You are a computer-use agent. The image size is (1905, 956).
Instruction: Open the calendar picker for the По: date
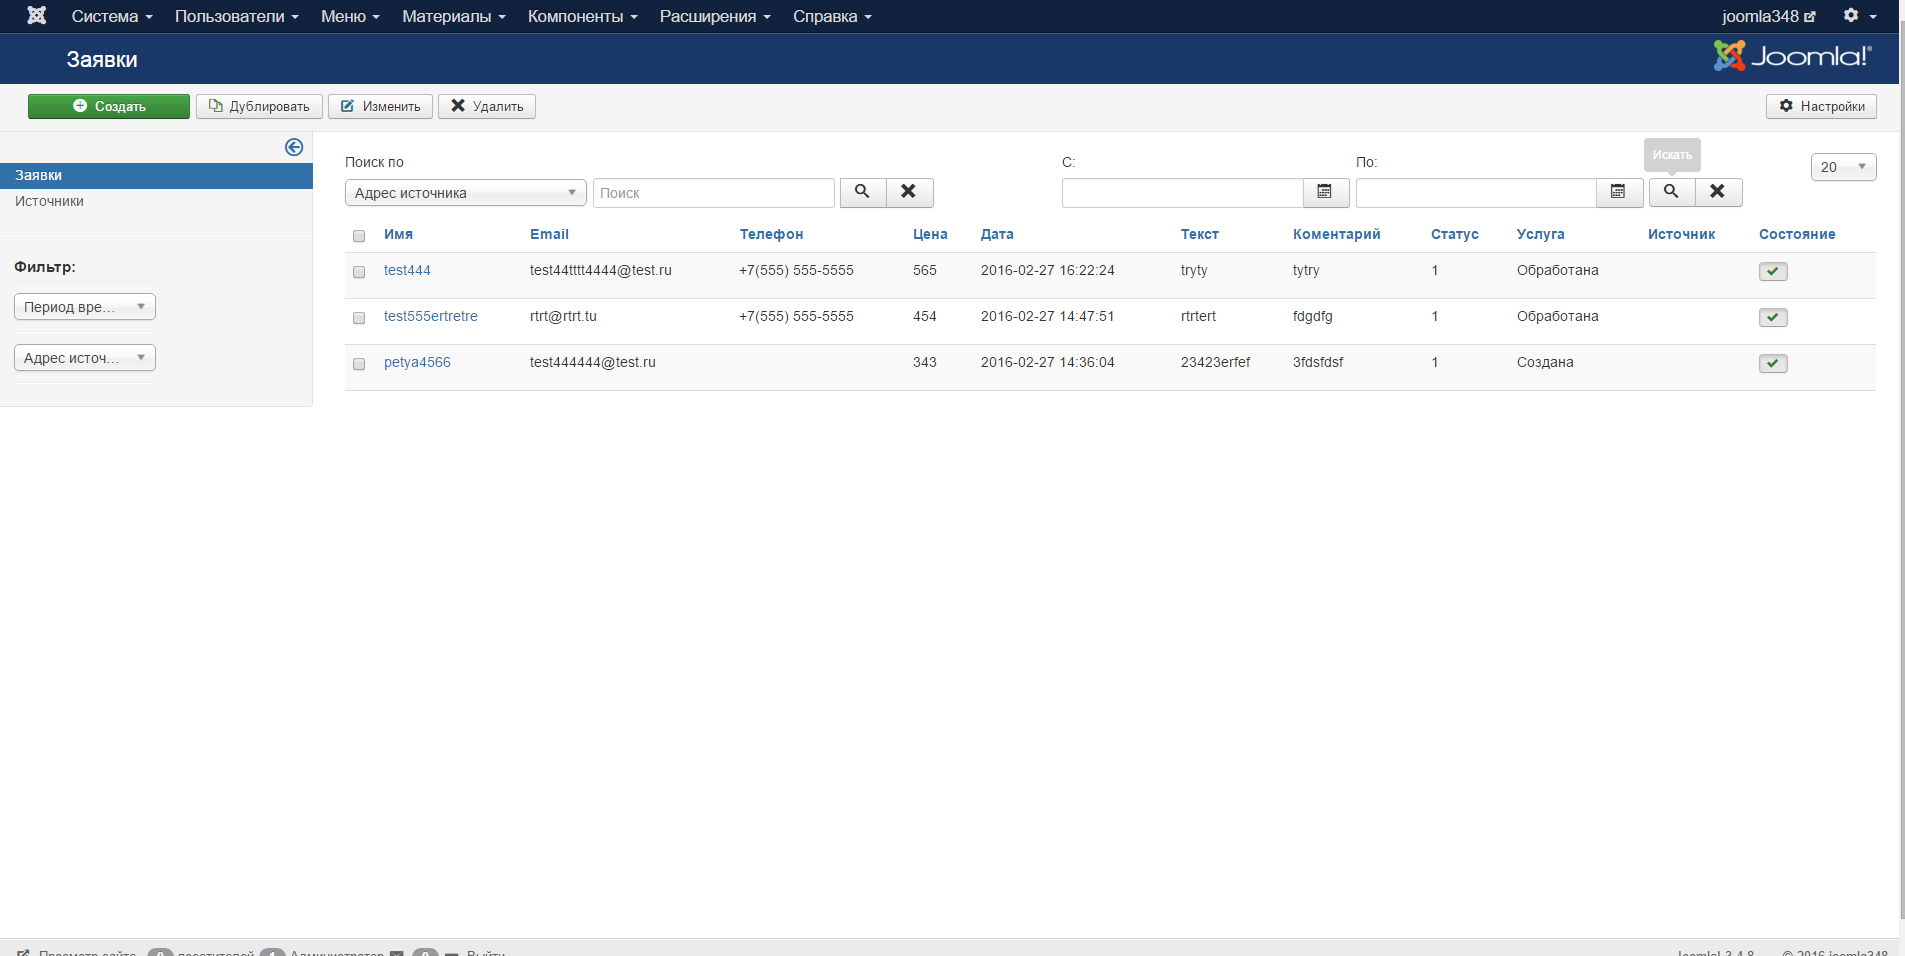pyautogui.click(x=1618, y=192)
